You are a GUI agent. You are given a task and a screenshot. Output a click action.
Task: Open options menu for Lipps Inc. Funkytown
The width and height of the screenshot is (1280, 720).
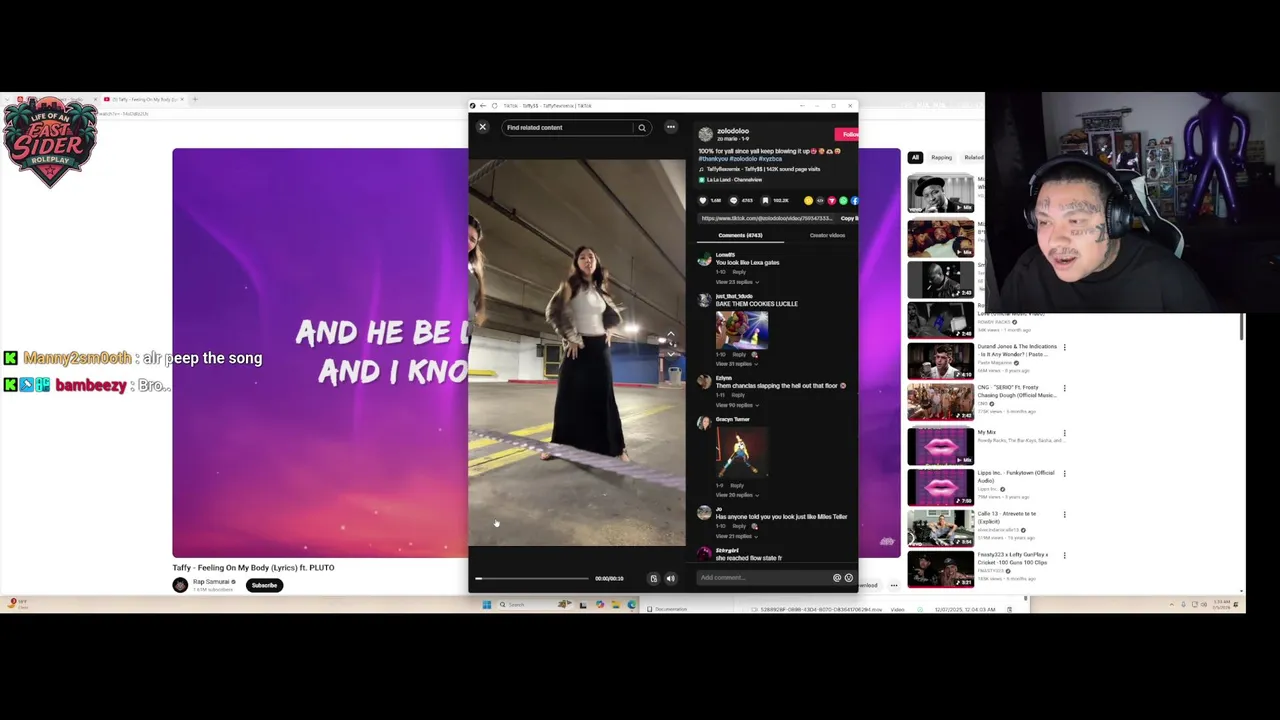coord(1064,474)
